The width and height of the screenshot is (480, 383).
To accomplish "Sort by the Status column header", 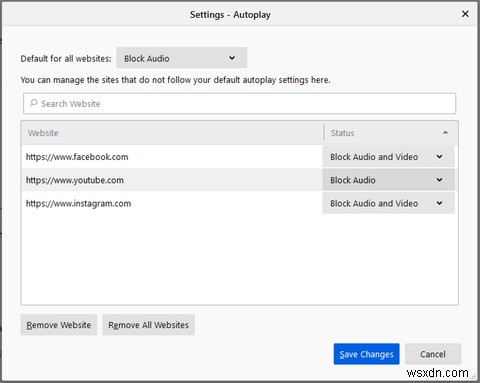I will [x=391, y=133].
